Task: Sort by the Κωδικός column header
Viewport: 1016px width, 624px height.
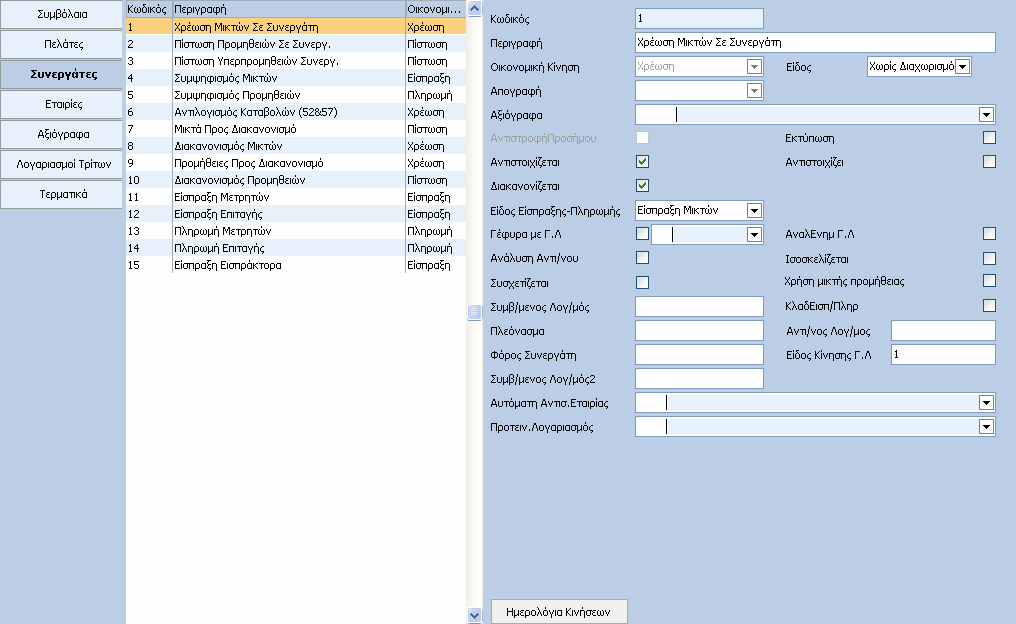Action: [148, 9]
